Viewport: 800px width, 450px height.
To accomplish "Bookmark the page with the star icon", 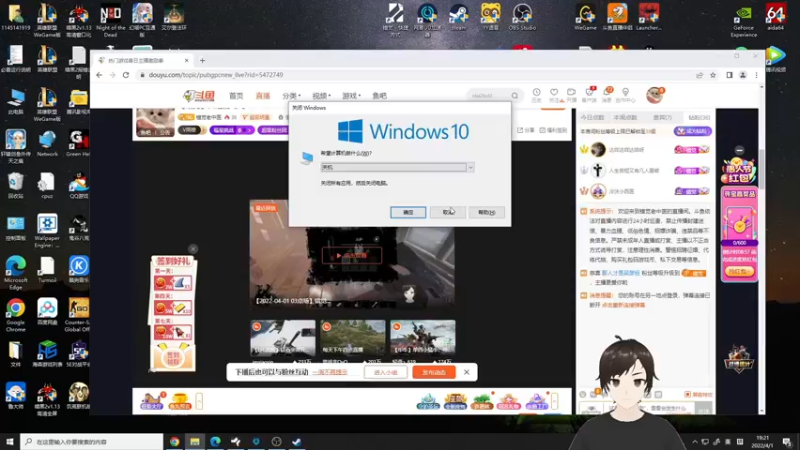I will tap(713, 75).
